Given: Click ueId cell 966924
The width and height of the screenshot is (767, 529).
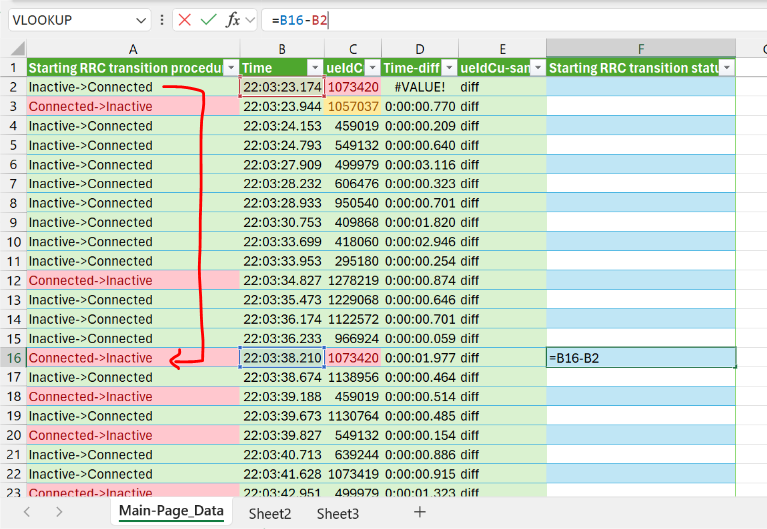Looking at the screenshot, I should 353,338.
